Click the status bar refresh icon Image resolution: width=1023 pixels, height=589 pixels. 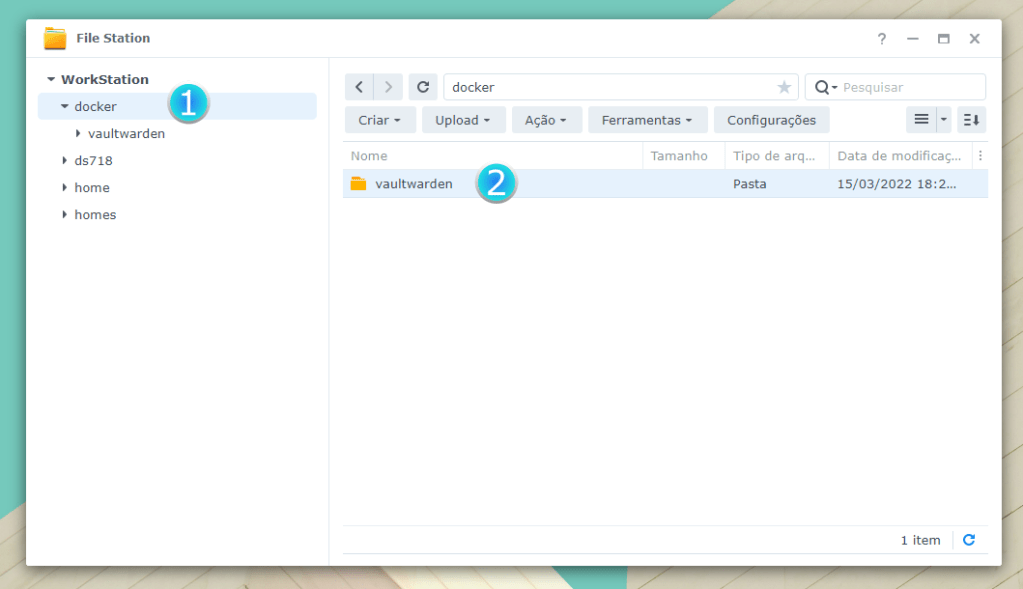coord(968,540)
